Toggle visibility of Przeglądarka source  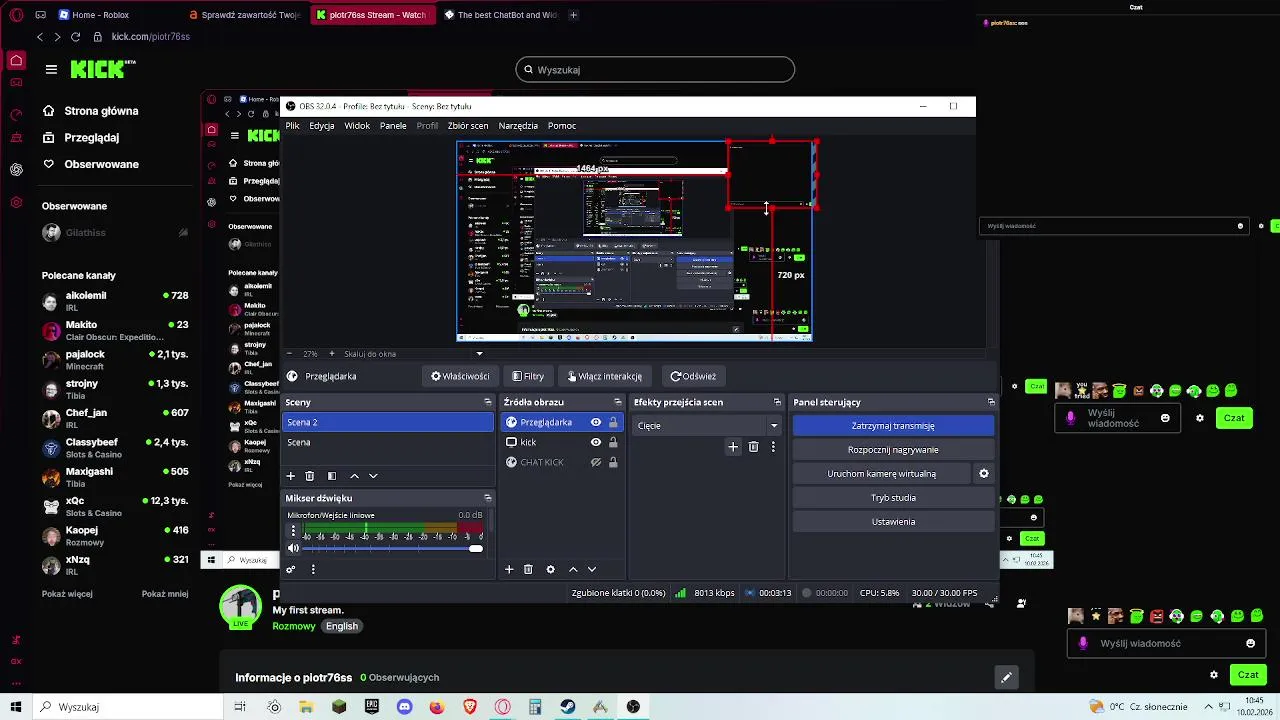click(596, 422)
